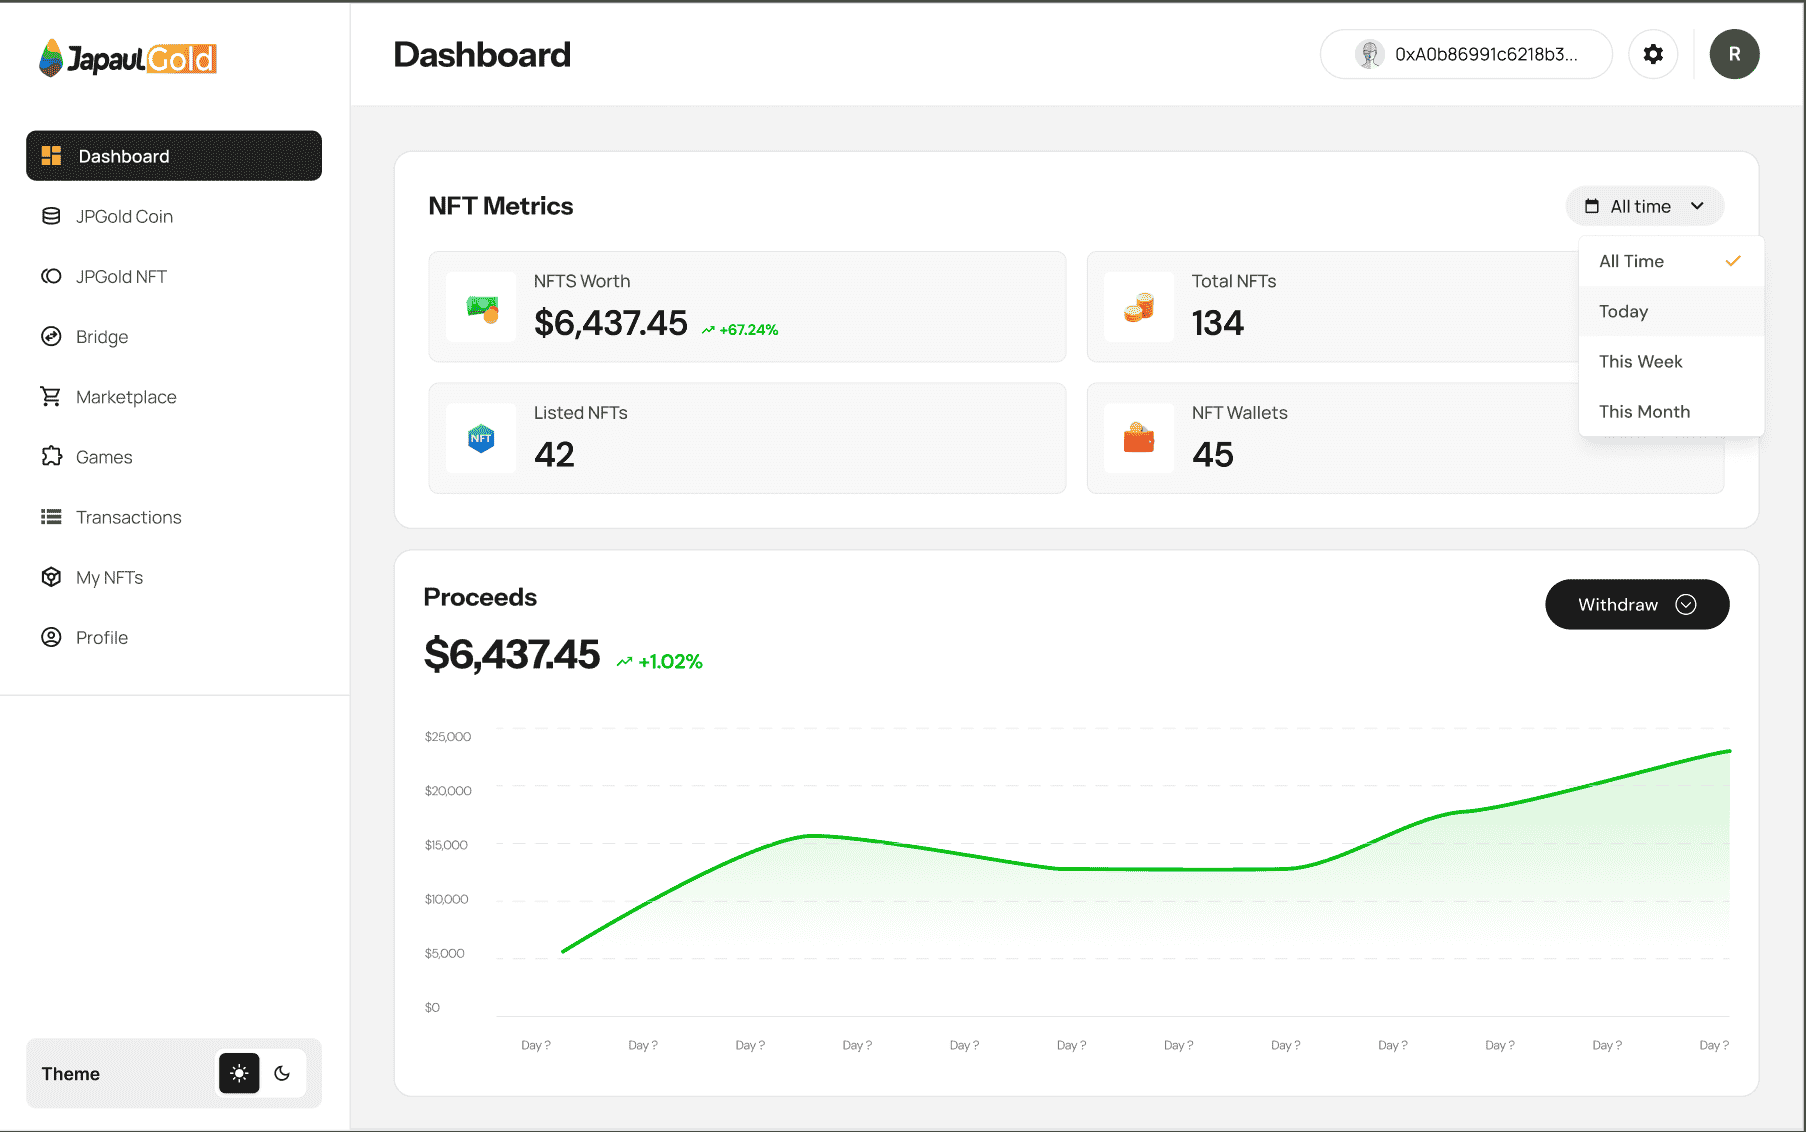
Task: Click the Marketplace cart icon
Action: click(51, 396)
